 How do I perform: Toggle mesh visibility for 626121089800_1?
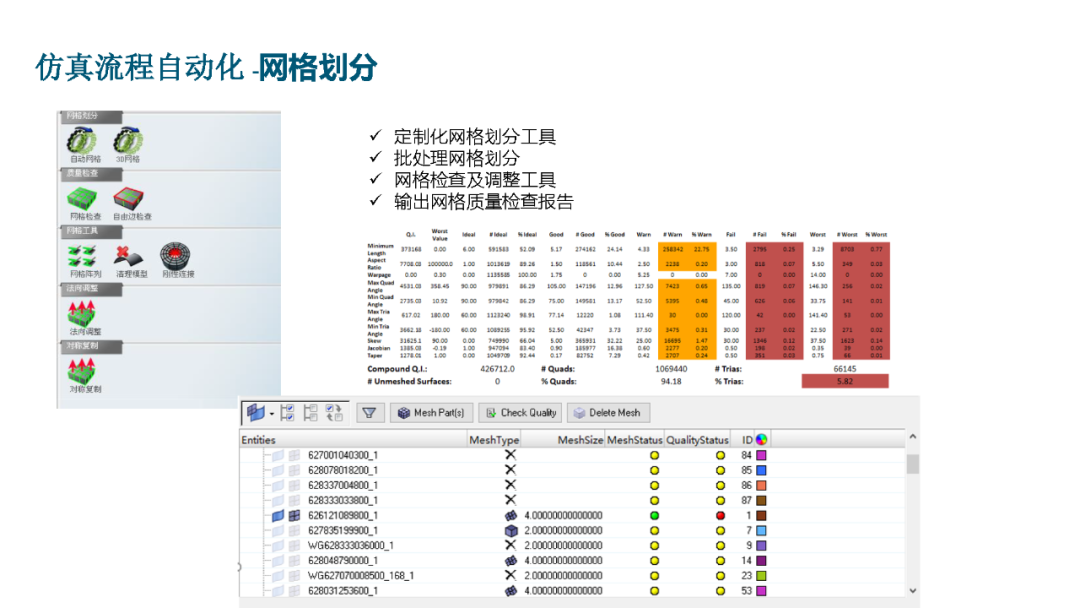pos(295,516)
